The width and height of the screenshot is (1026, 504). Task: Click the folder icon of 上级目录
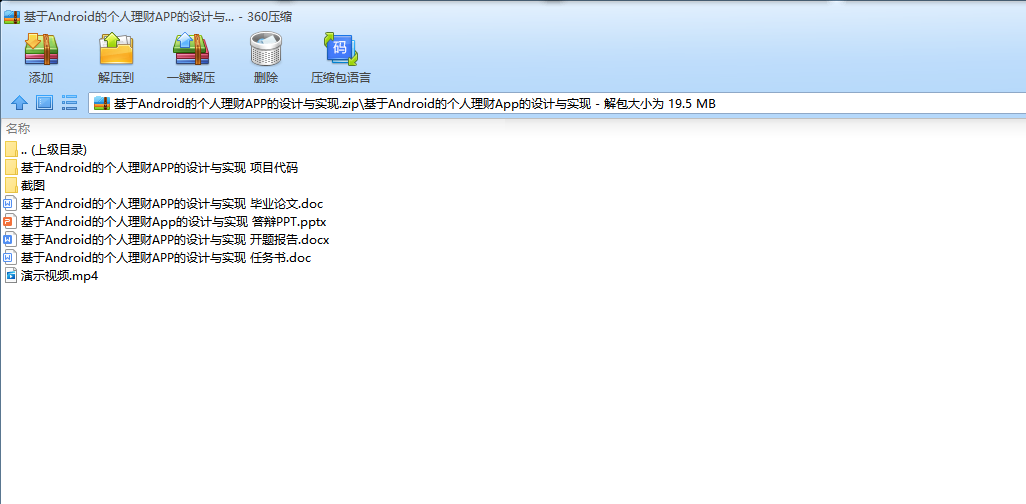coord(11,149)
